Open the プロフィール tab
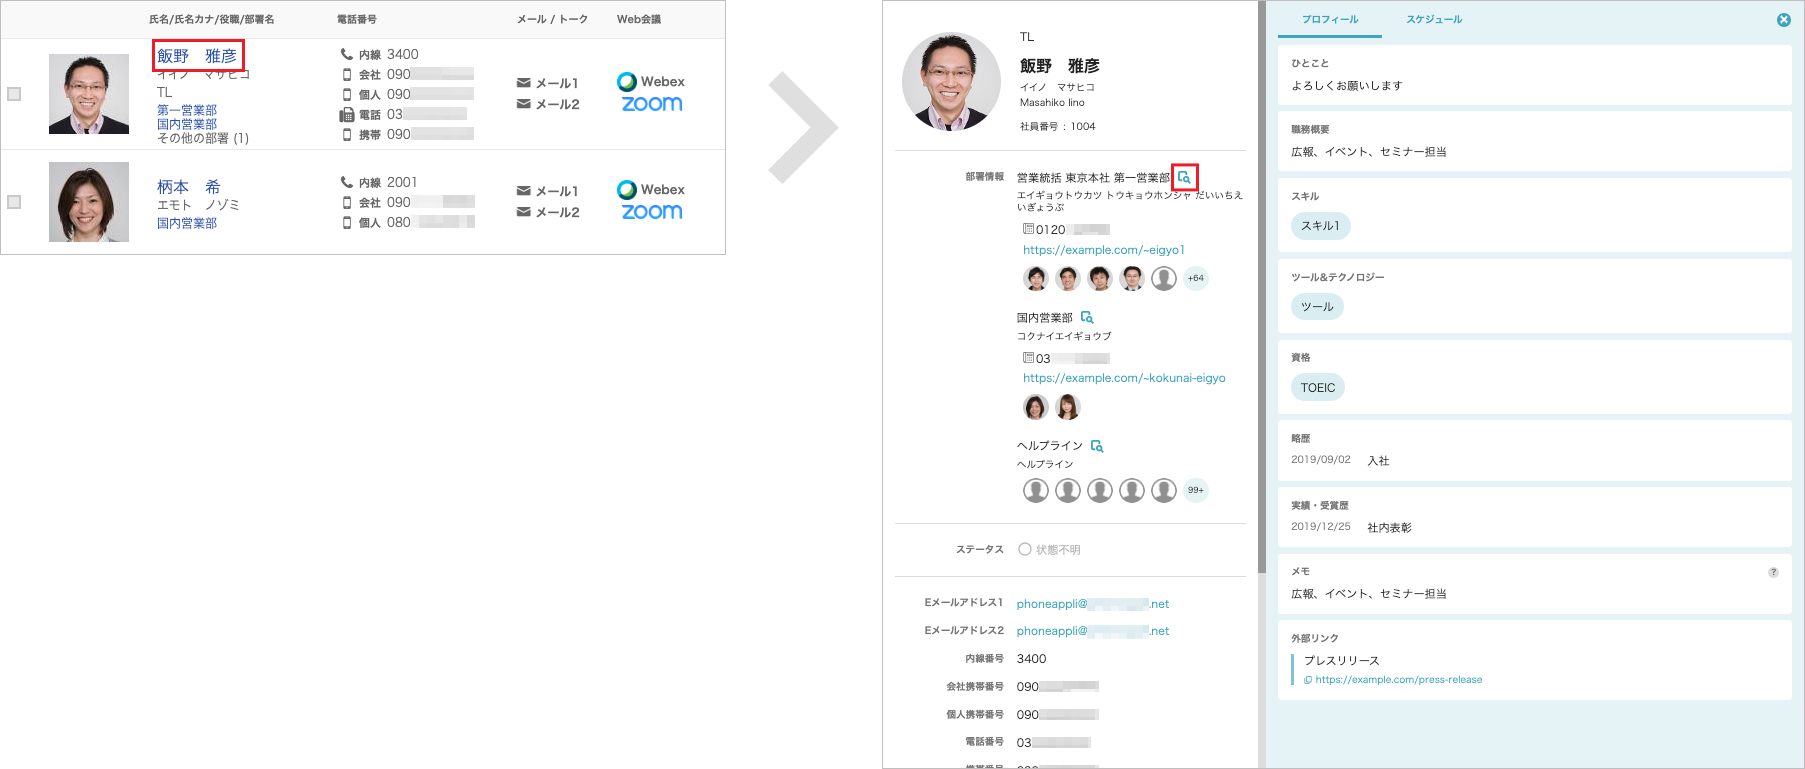The height and width of the screenshot is (769, 1805). click(x=1330, y=20)
